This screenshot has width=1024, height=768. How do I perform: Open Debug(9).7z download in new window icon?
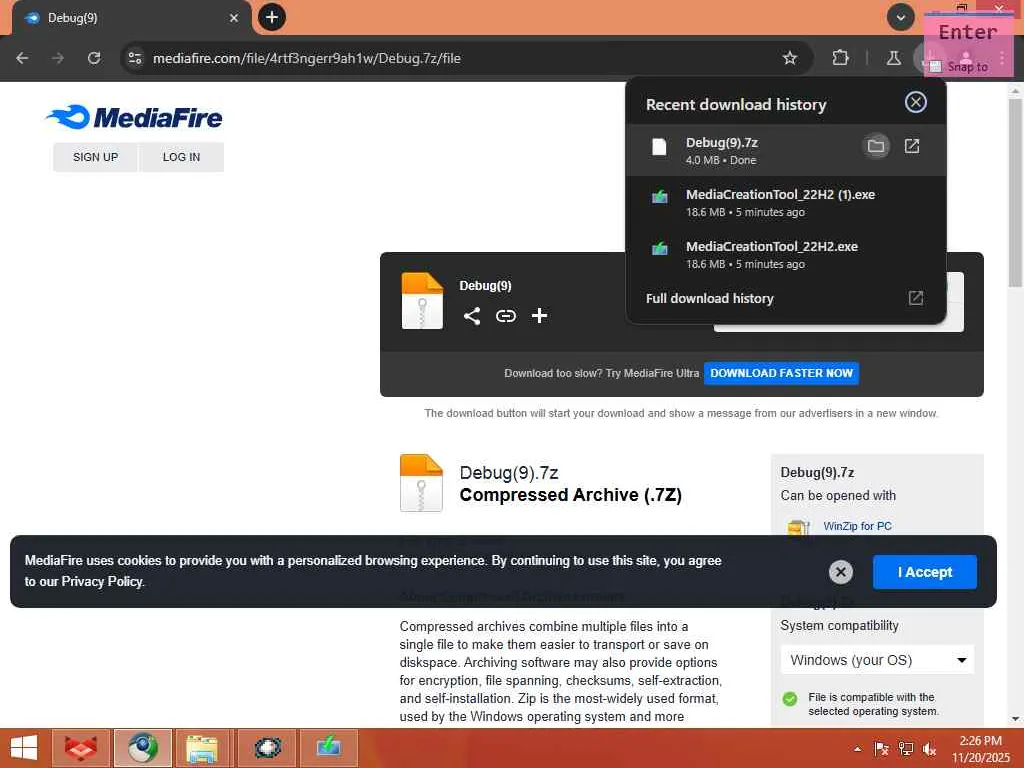click(912, 146)
